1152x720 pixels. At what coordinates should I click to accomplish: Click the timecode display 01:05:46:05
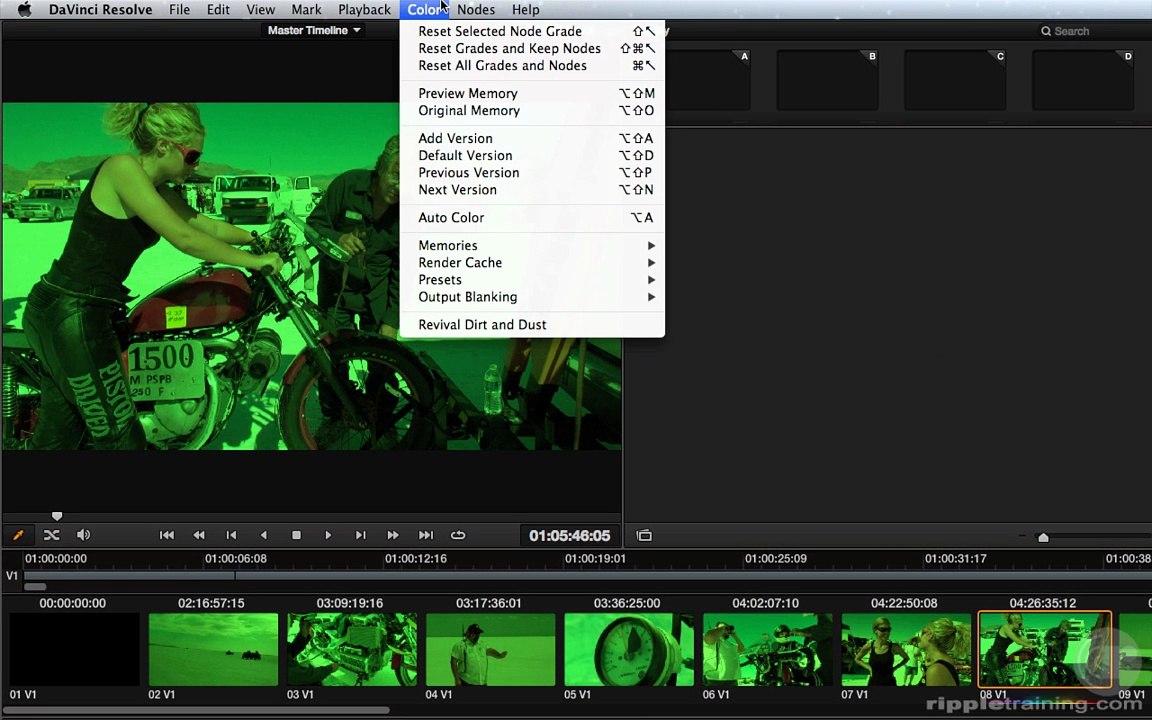569,536
